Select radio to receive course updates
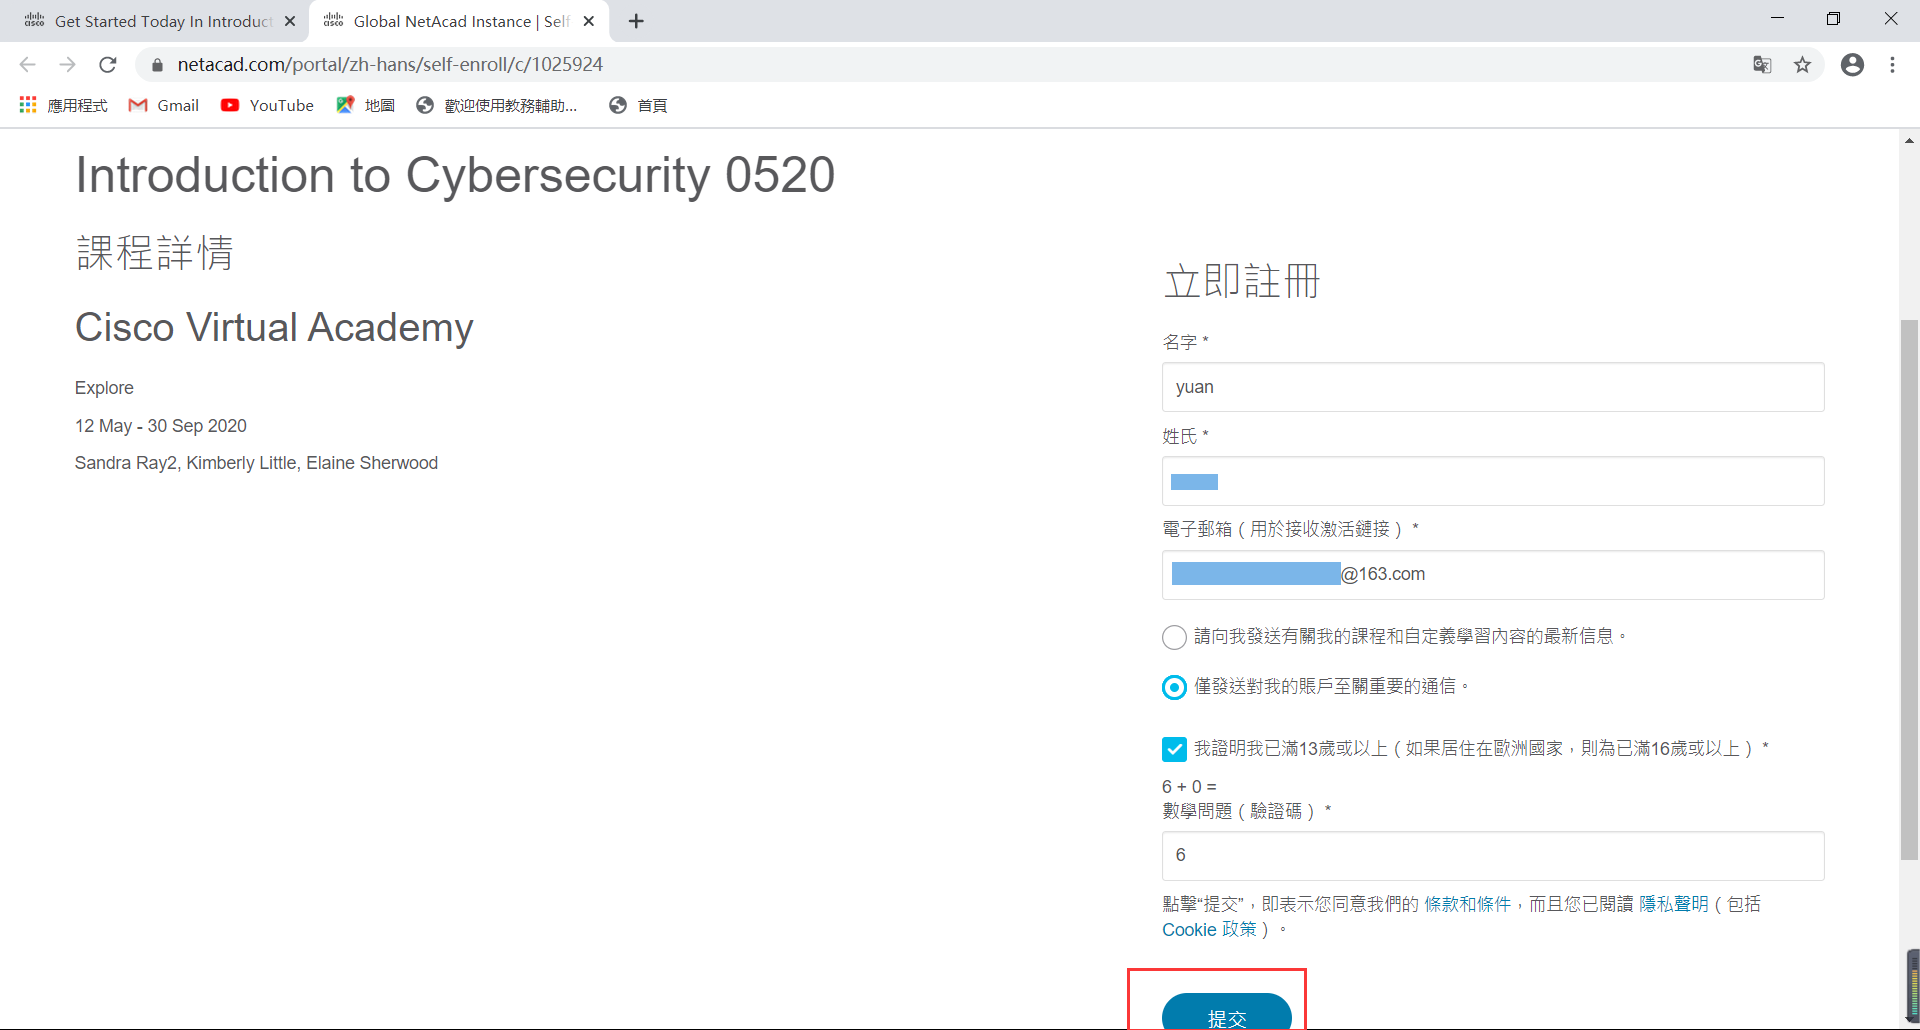 (x=1174, y=637)
